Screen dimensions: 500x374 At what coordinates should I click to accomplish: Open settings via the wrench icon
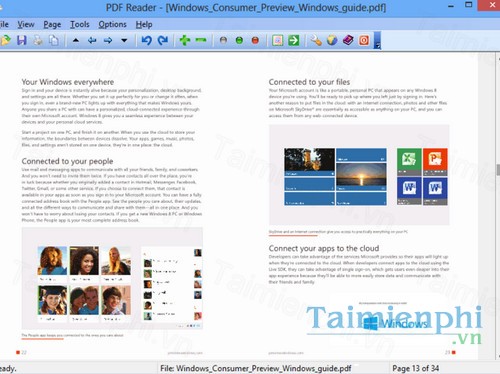pyautogui.click(x=316, y=40)
